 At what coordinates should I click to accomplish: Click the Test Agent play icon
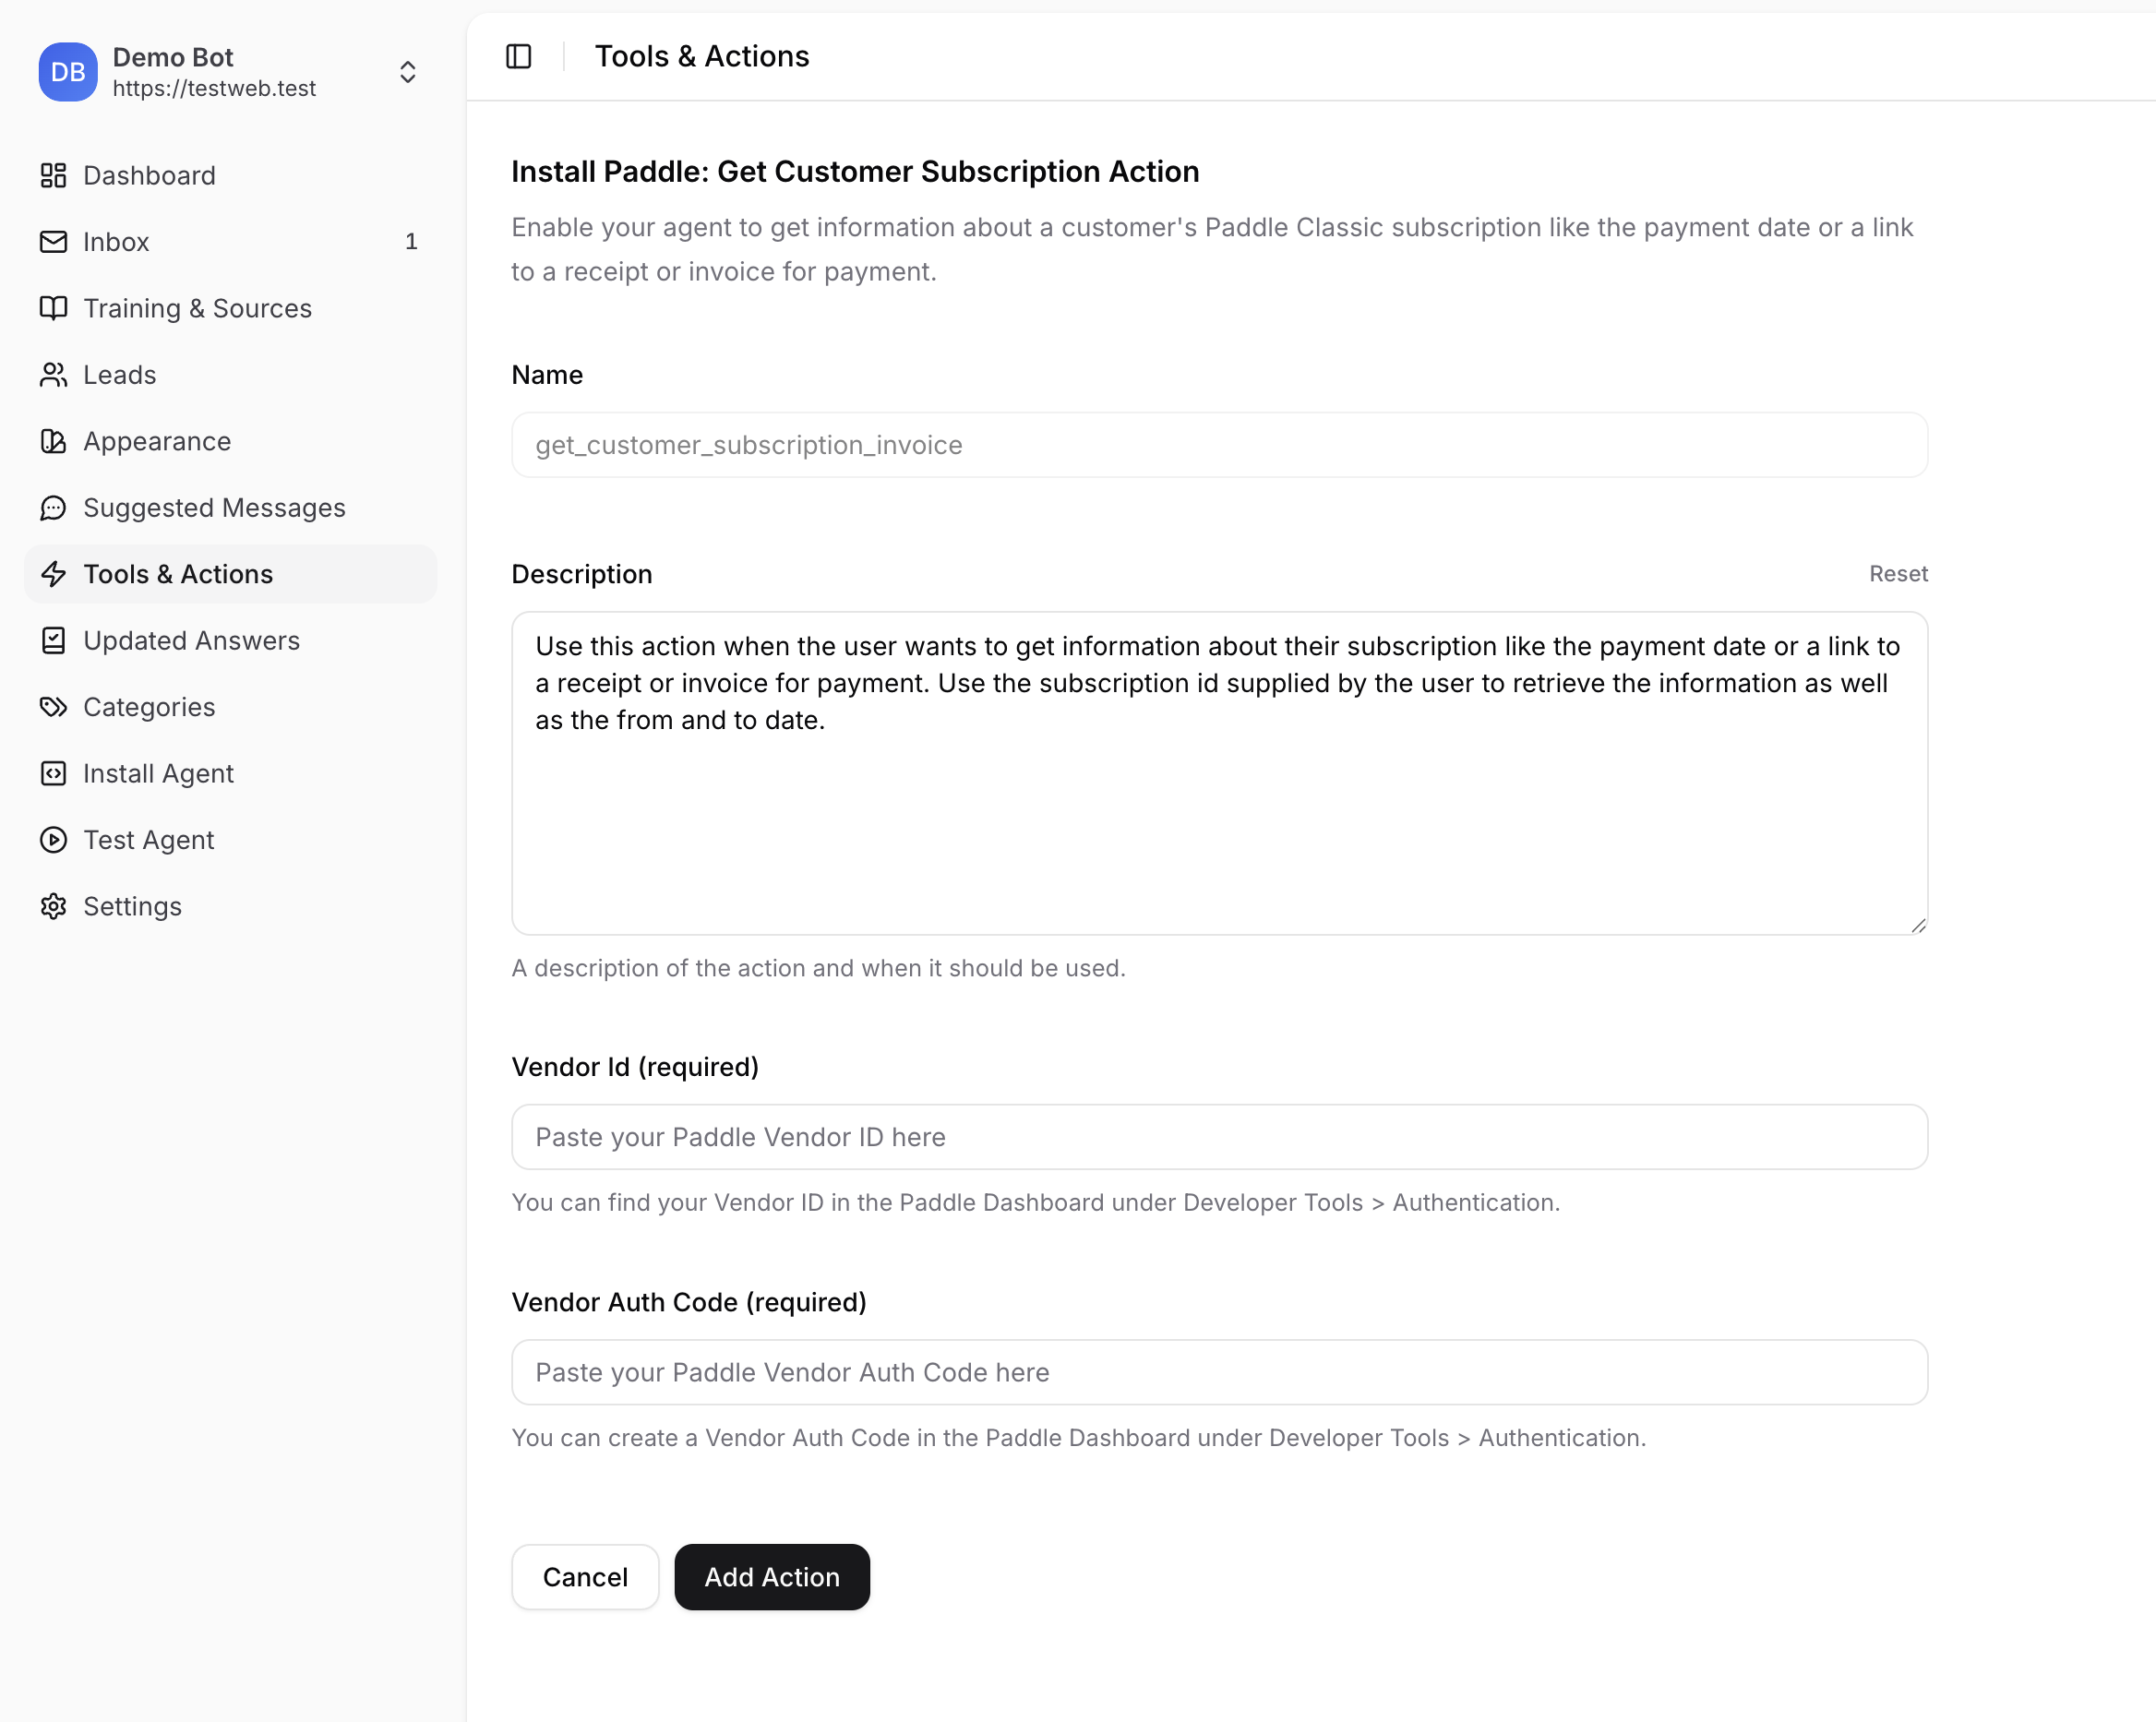[53, 840]
